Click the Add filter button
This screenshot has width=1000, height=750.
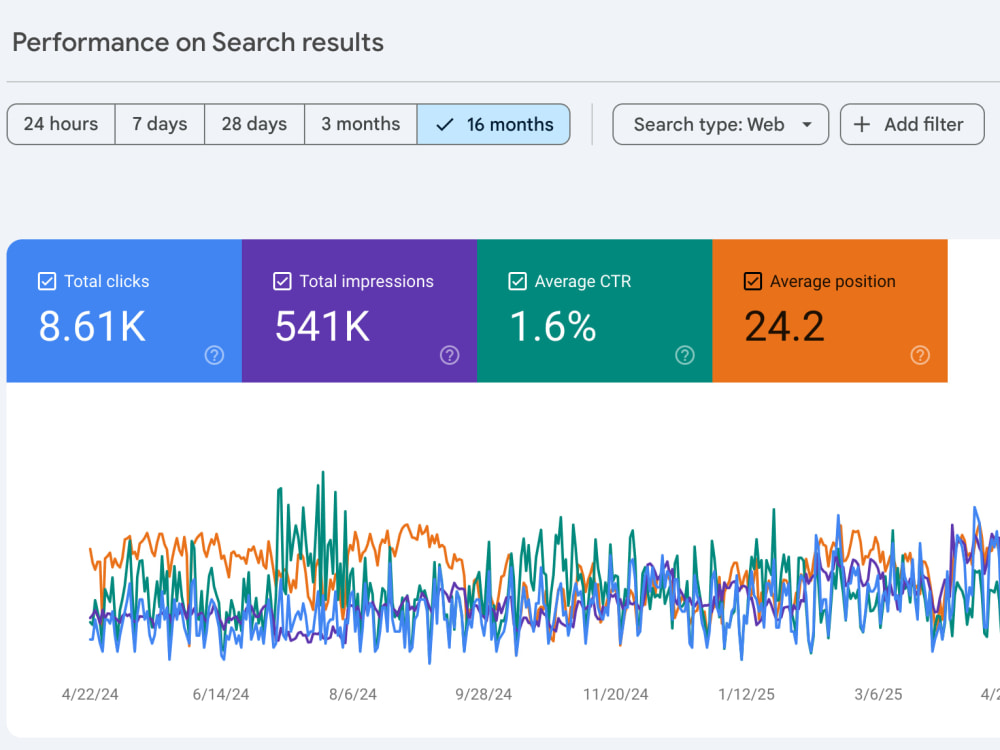912,124
